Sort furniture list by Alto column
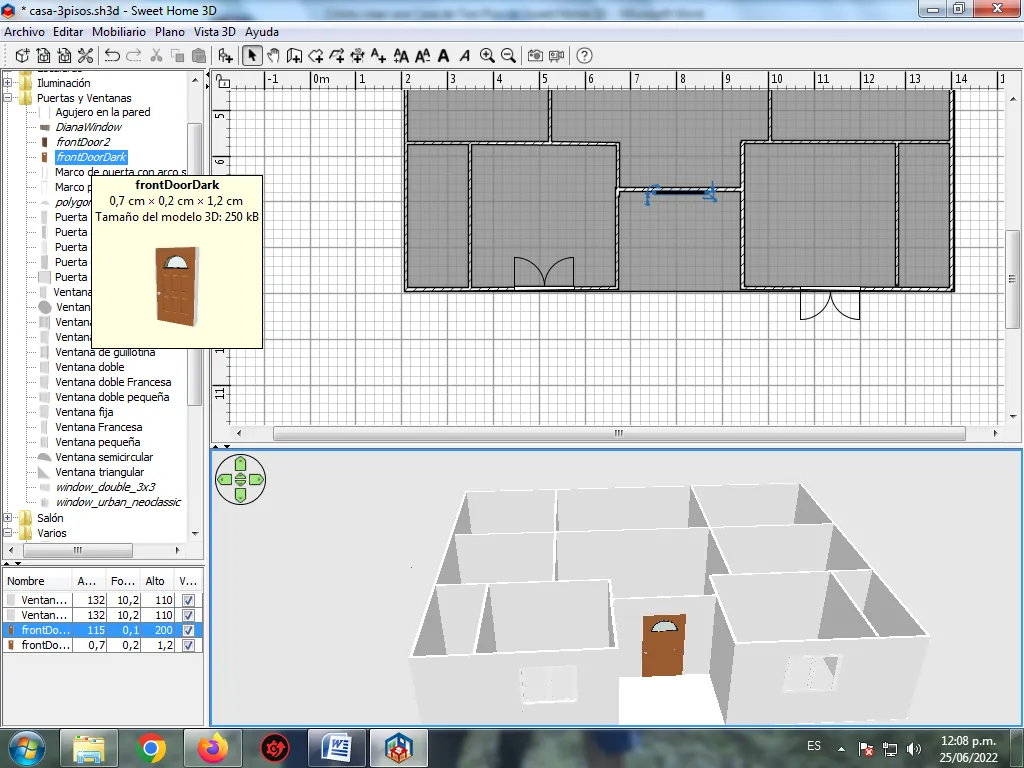 pyautogui.click(x=157, y=581)
